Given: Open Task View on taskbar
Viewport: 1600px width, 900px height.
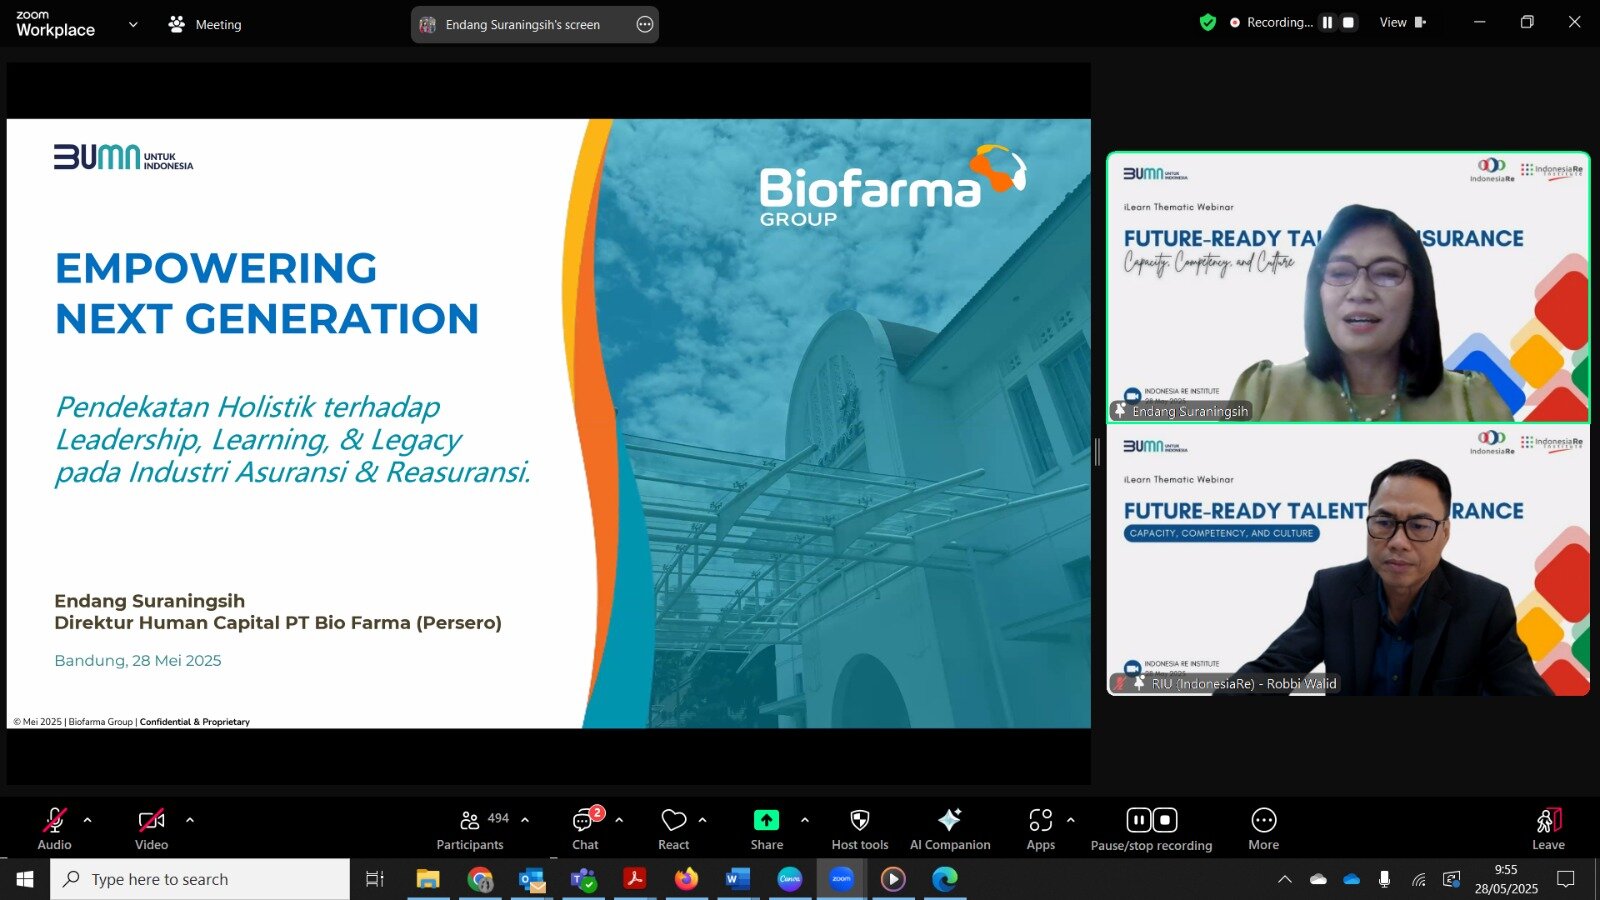Looking at the screenshot, I should tap(375, 879).
